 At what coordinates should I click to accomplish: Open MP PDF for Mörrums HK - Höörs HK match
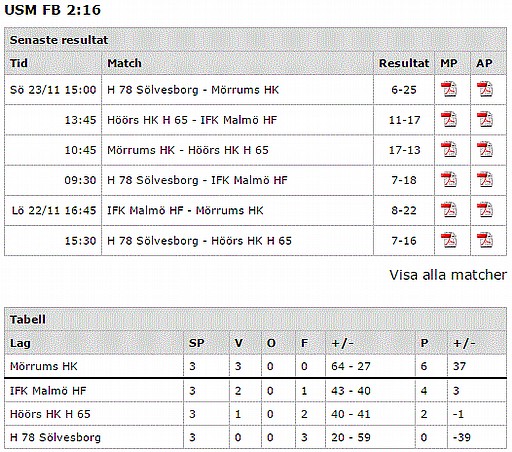pos(449,150)
